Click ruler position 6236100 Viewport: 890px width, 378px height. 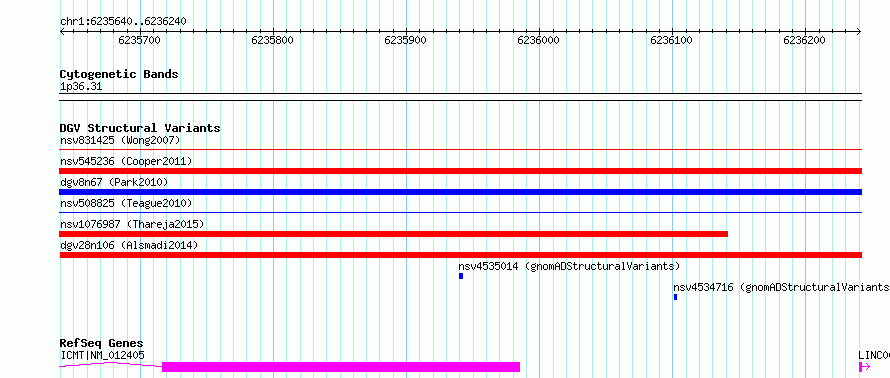click(671, 41)
